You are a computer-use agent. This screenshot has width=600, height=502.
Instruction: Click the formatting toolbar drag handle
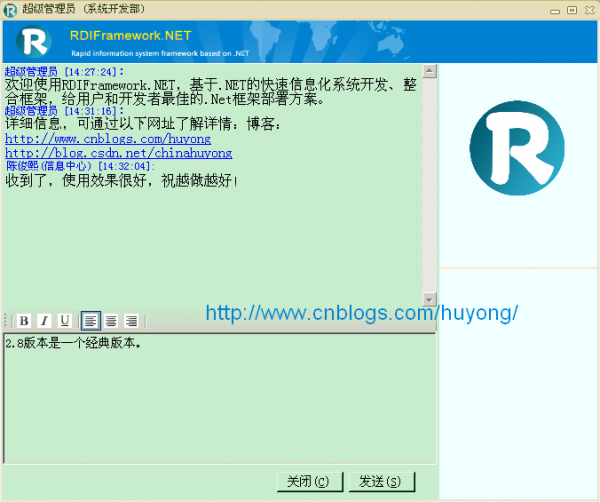[5, 321]
